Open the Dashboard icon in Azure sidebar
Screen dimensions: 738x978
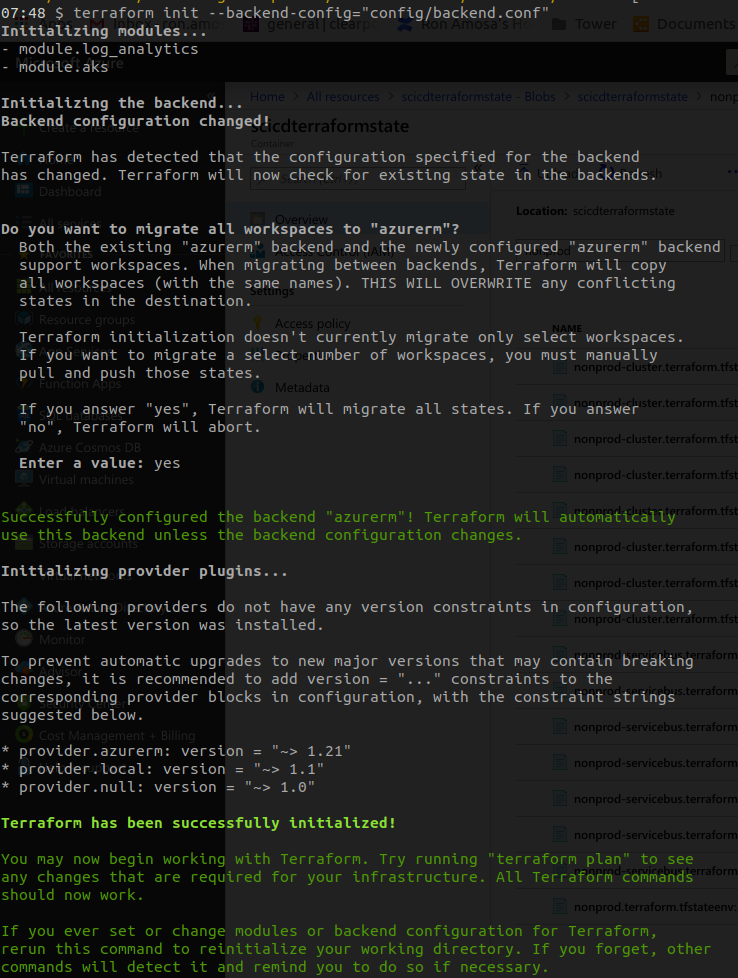24,190
